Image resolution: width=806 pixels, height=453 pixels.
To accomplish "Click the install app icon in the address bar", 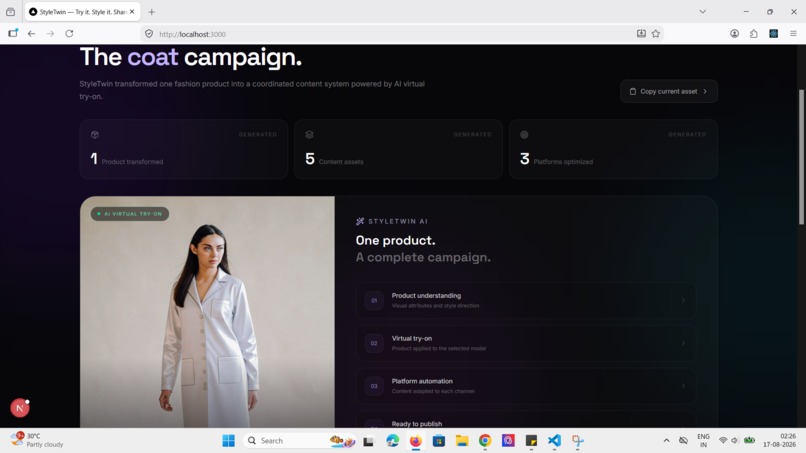I will 641,34.
